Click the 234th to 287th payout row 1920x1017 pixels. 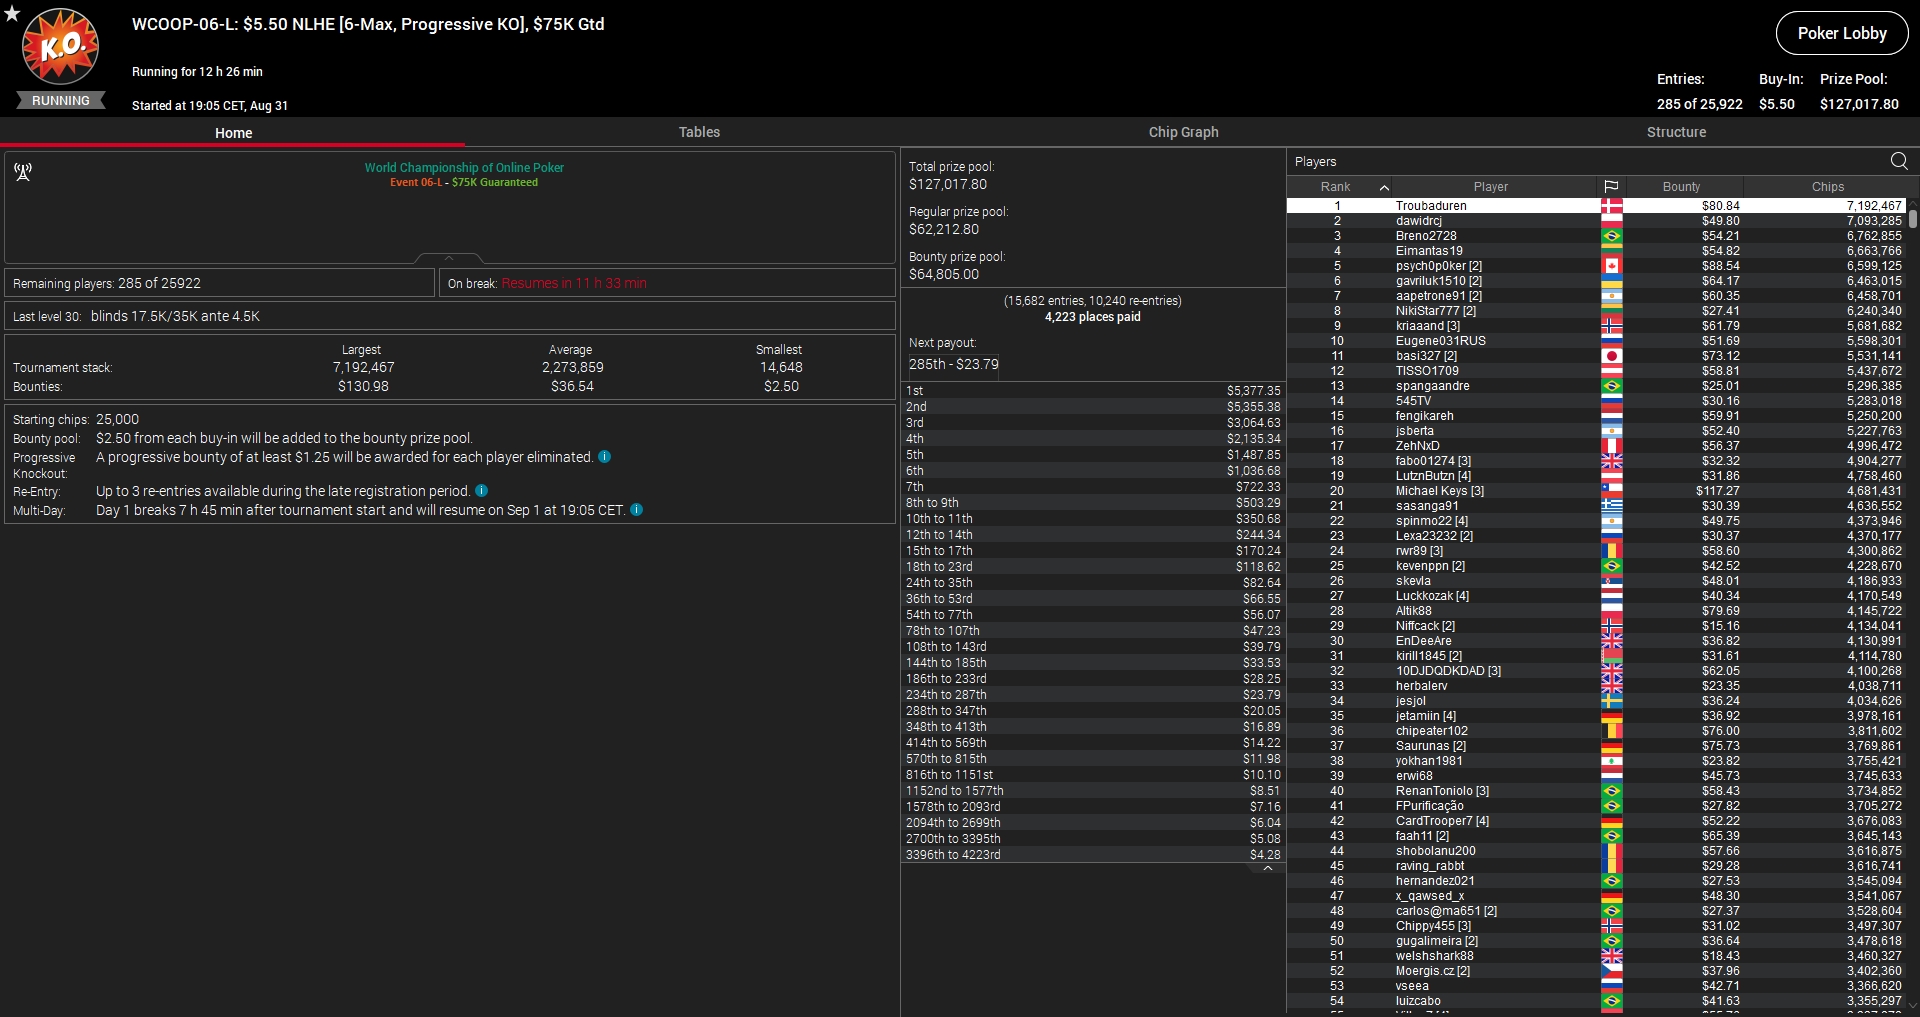click(1093, 695)
